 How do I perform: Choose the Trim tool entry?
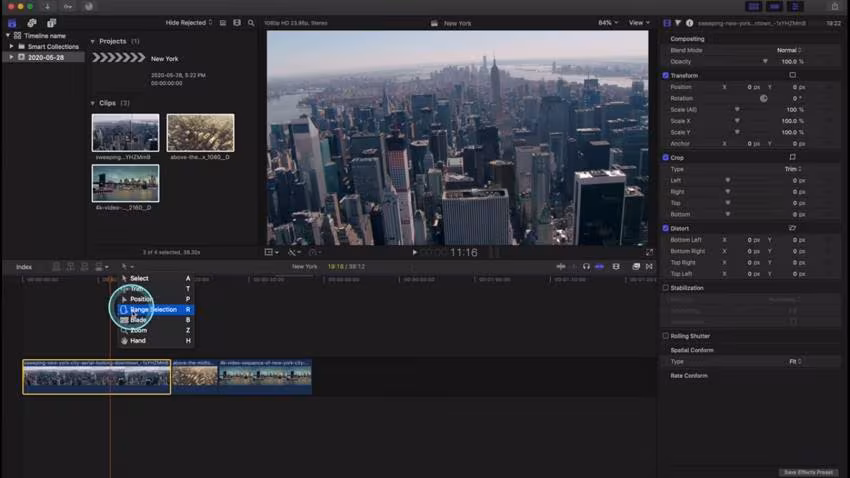156,288
